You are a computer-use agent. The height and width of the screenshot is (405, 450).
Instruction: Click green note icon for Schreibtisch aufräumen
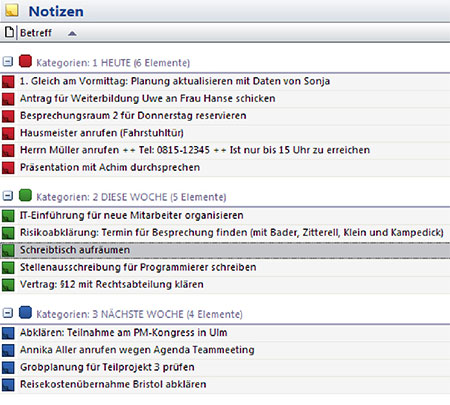[8, 250]
